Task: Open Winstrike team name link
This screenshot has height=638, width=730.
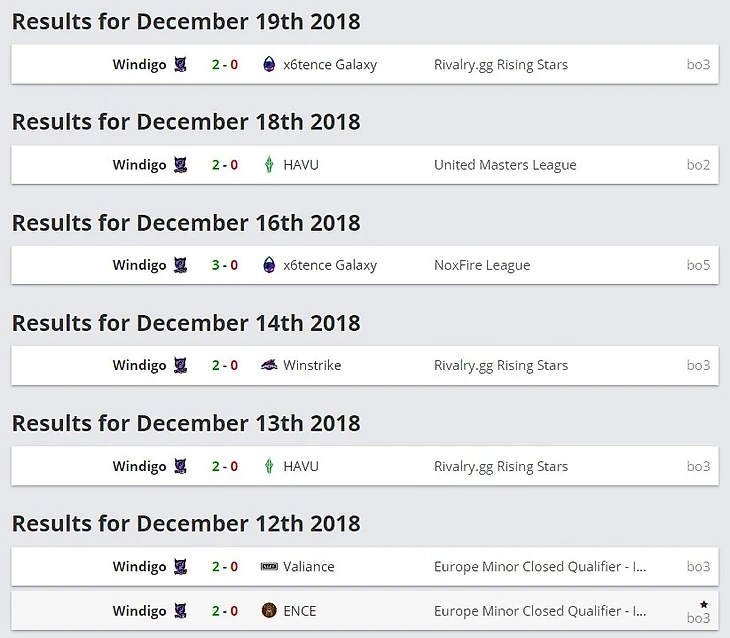Action: (x=312, y=366)
